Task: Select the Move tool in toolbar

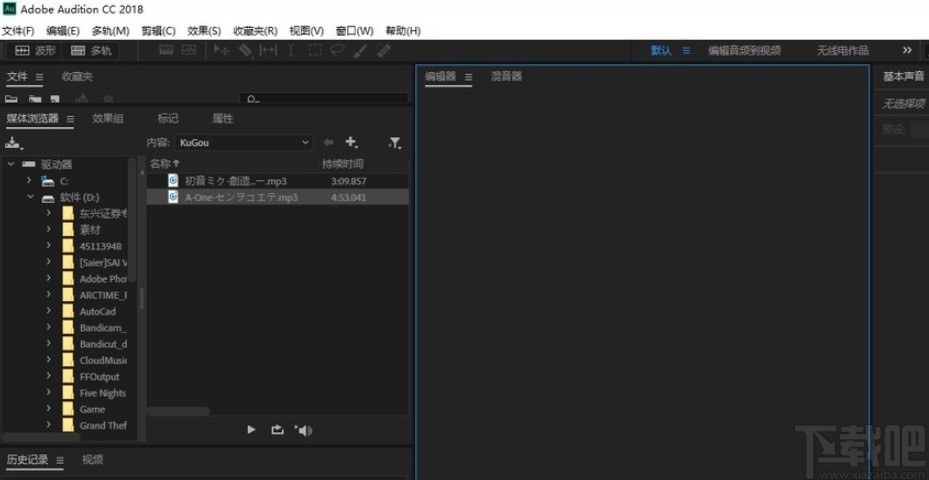Action: click(222, 51)
